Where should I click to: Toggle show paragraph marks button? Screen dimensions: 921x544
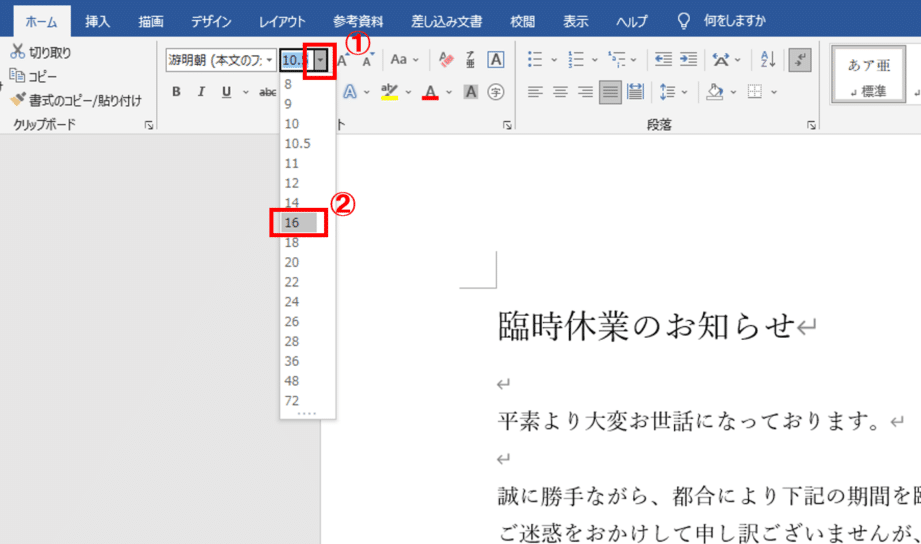(799, 59)
